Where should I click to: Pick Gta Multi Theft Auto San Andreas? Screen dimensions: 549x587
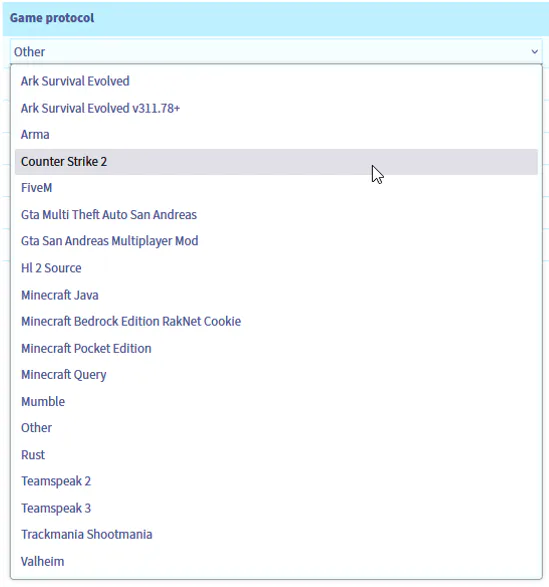pos(276,215)
